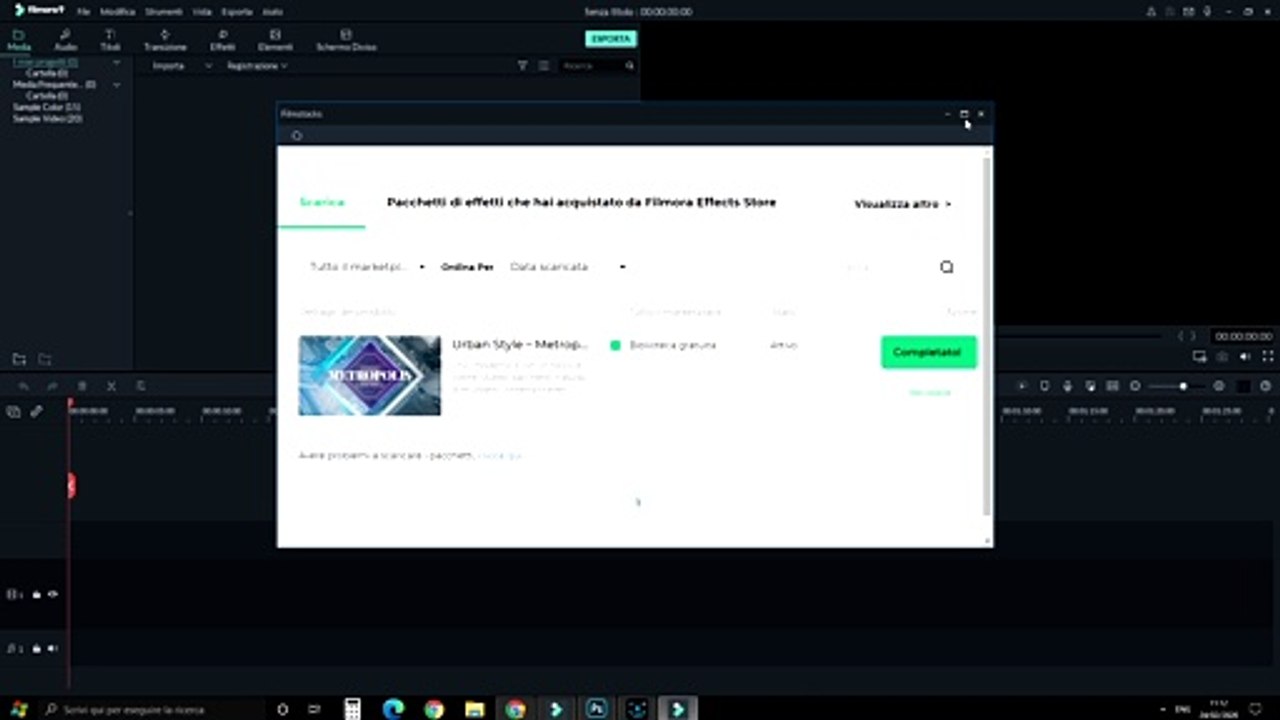The height and width of the screenshot is (720, 1280).
Task: Mute audio track 1
Action: click(53, 648)
